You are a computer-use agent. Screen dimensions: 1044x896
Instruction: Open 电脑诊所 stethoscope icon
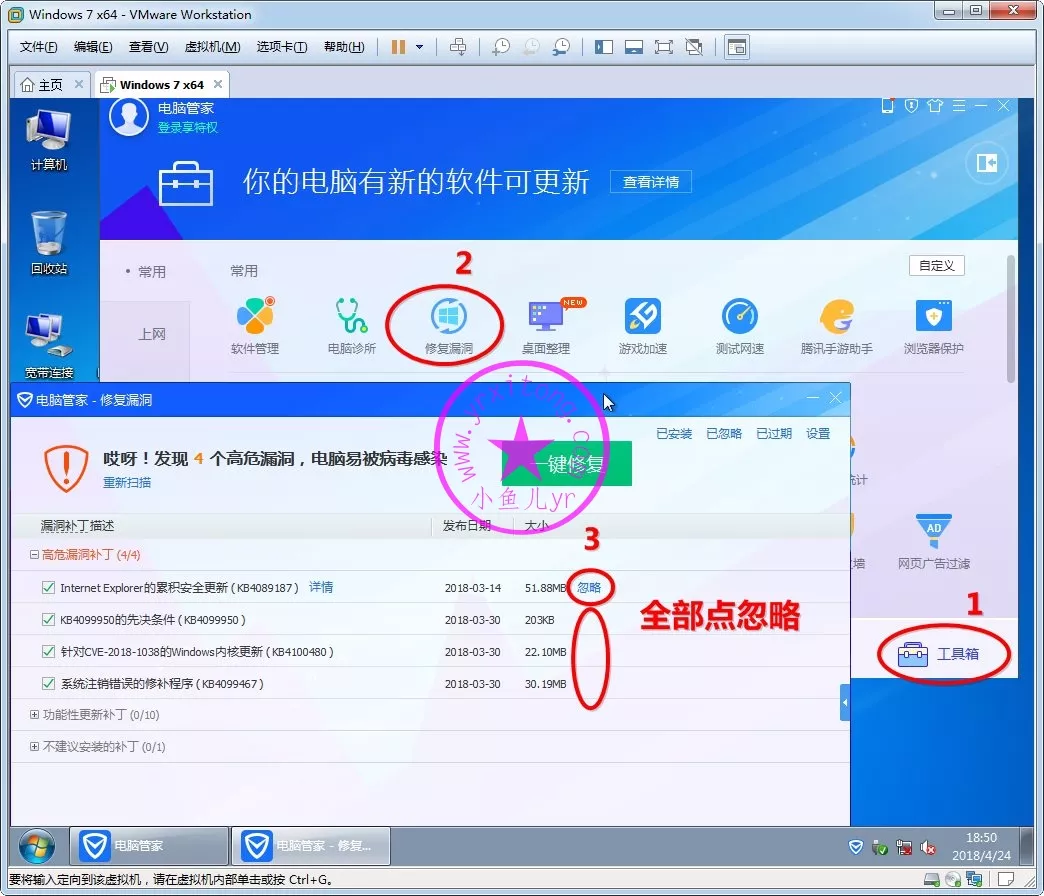pos(352,319)
